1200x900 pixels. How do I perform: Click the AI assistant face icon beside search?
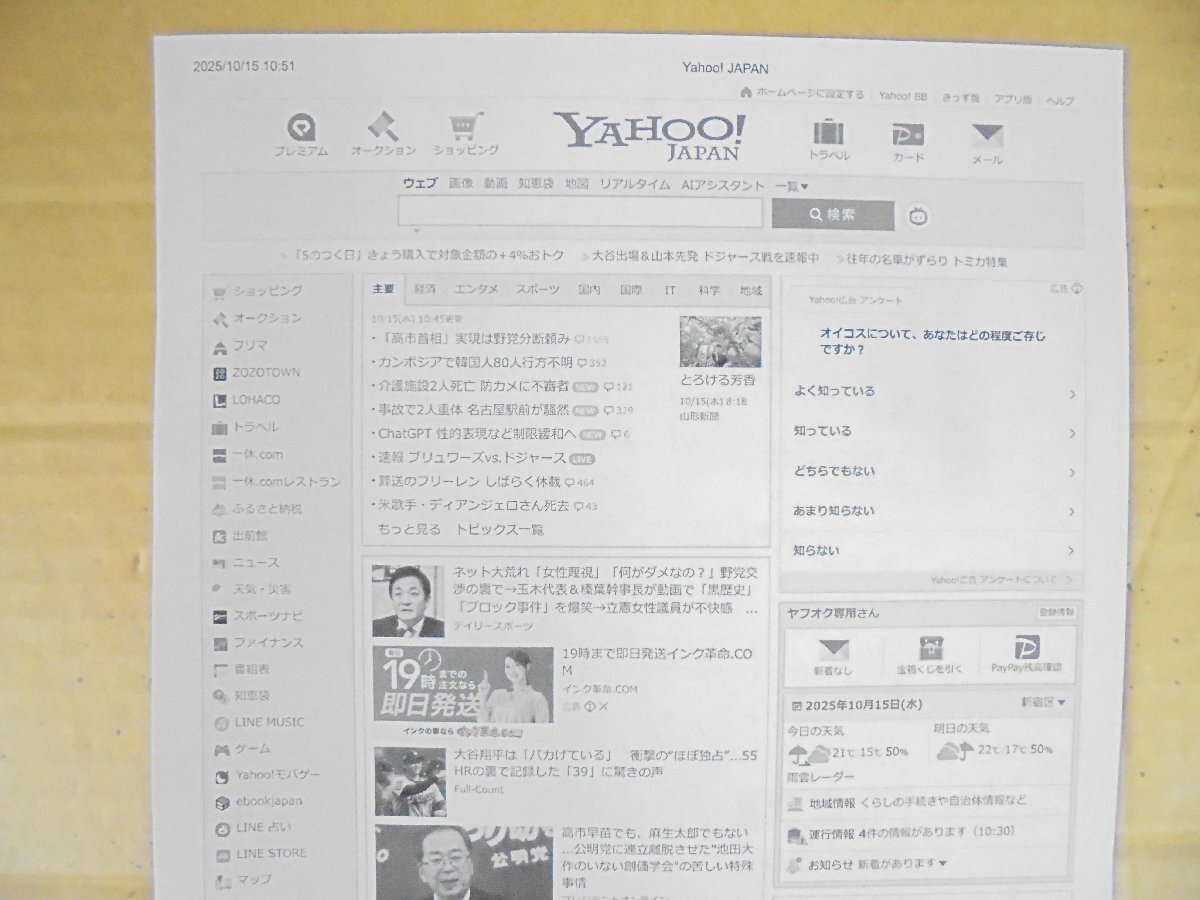(x=918, y=215)
